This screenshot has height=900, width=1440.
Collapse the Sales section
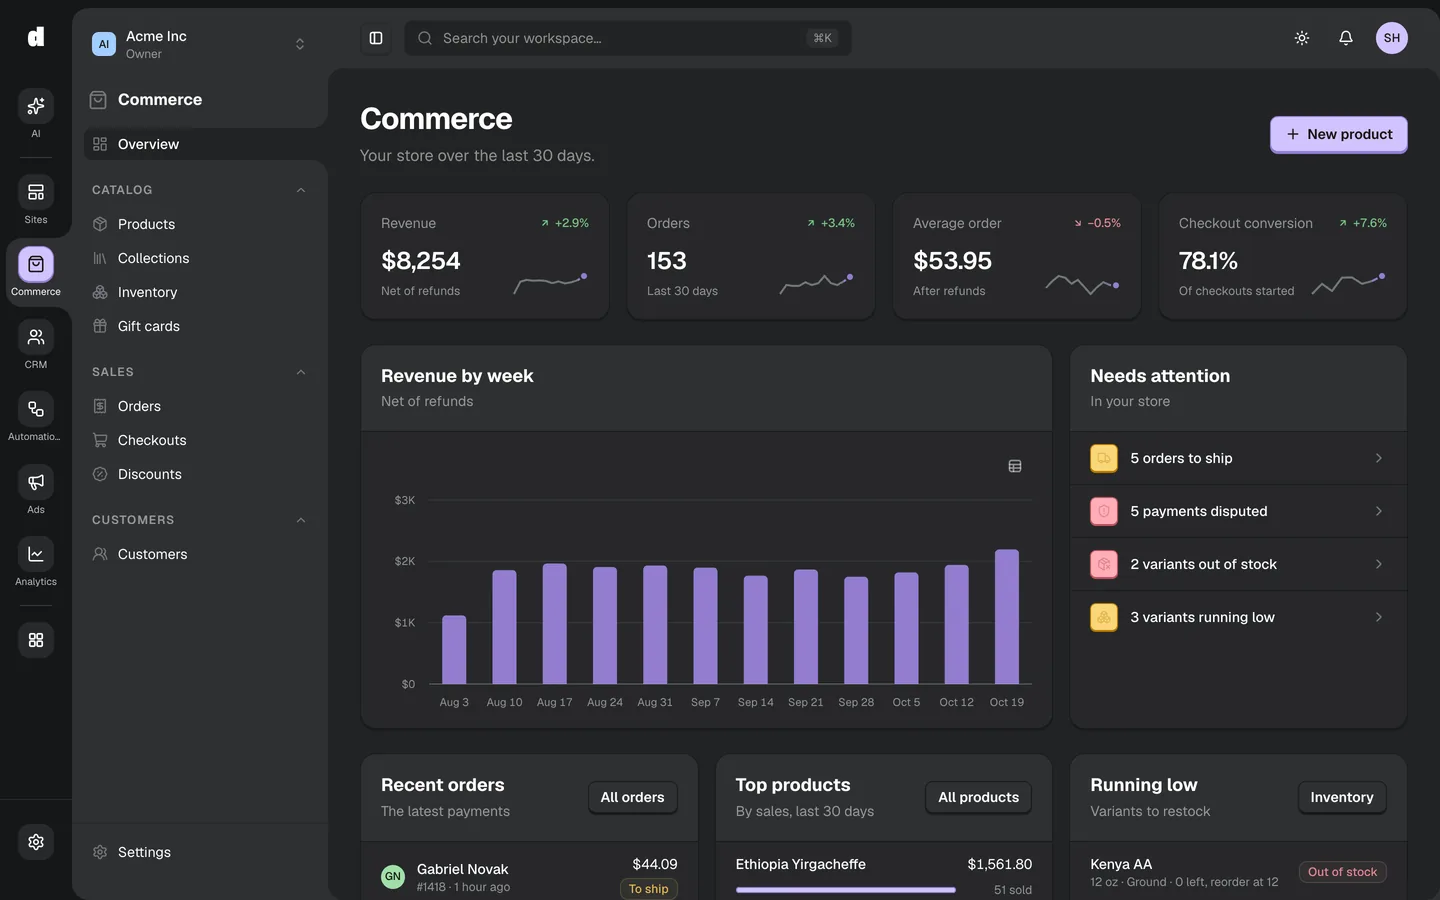301,372
